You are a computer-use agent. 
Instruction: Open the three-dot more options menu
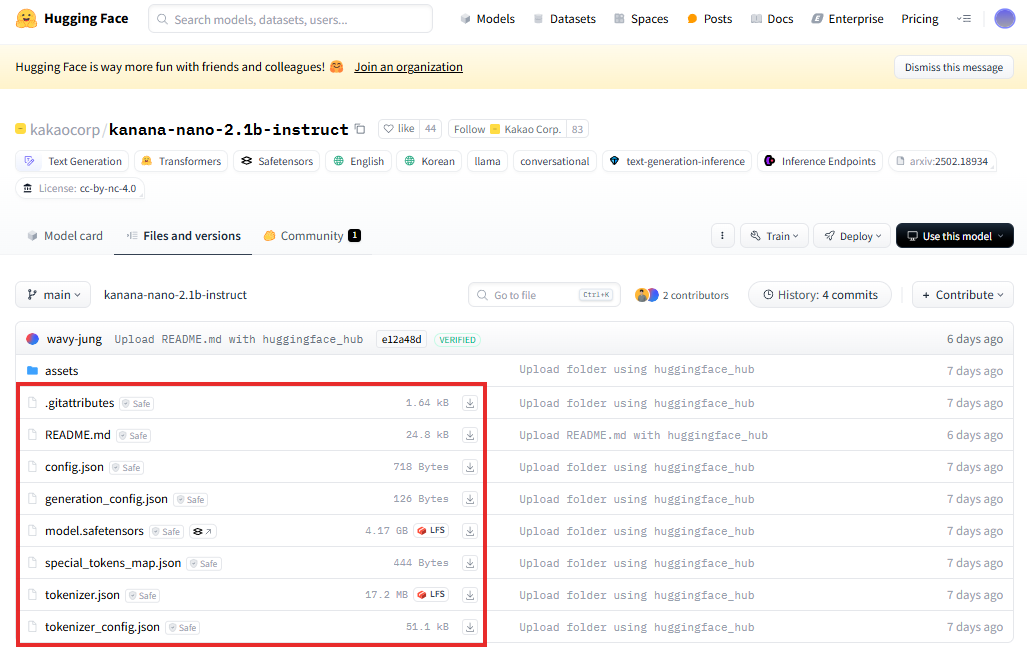click(x=722, y=236)
